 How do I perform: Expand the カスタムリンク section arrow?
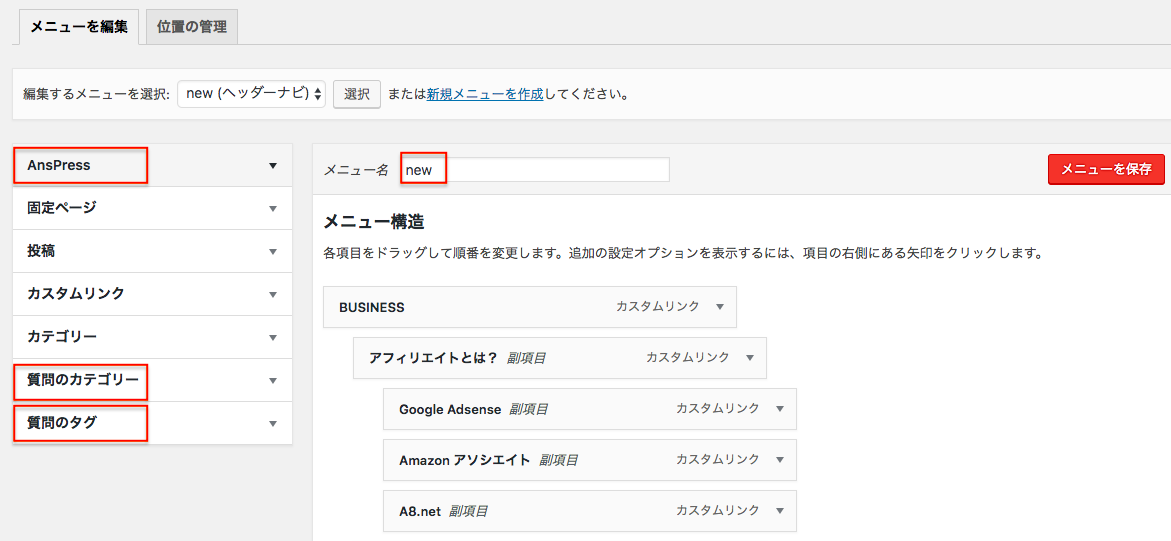273,294
